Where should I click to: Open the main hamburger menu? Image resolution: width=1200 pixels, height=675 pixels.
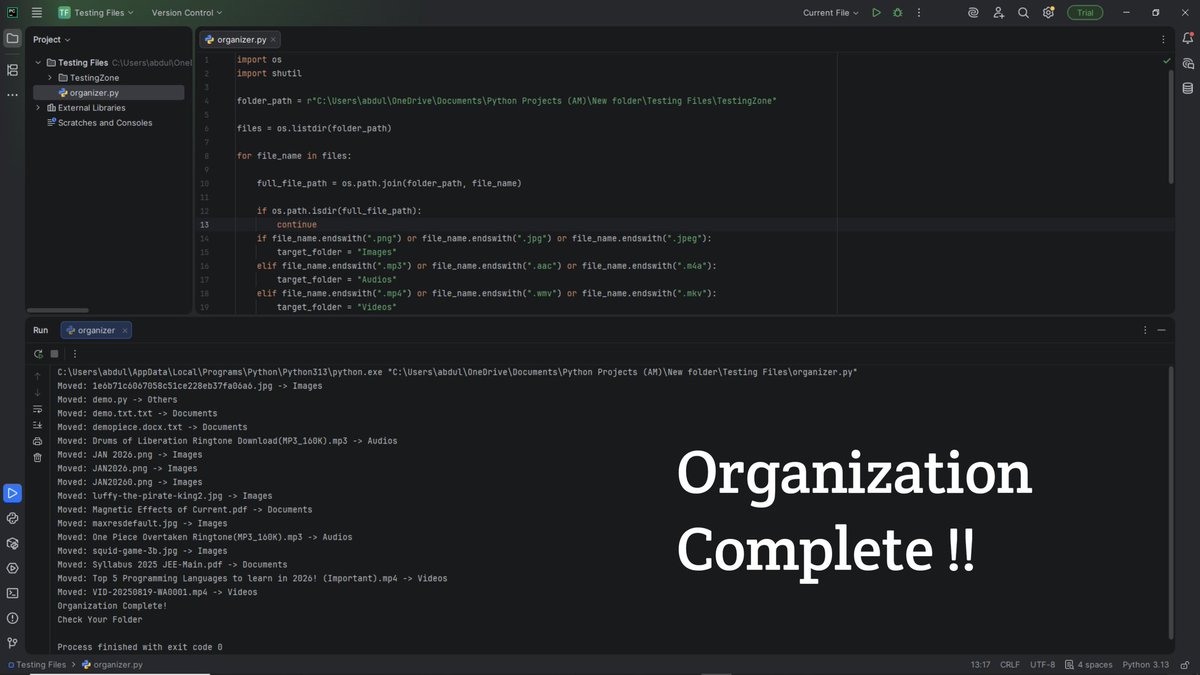click(36, 13)
